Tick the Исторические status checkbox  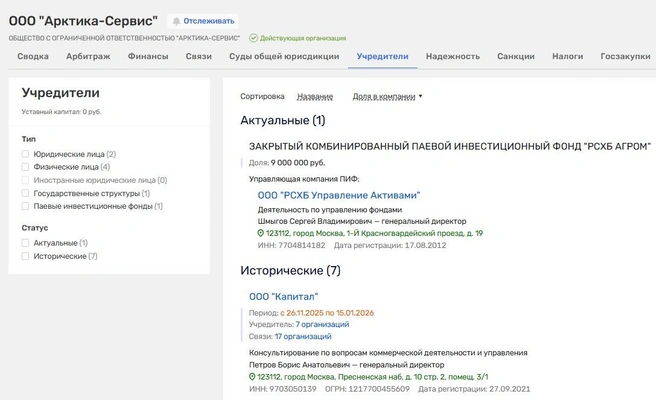[x=25, y=256]
